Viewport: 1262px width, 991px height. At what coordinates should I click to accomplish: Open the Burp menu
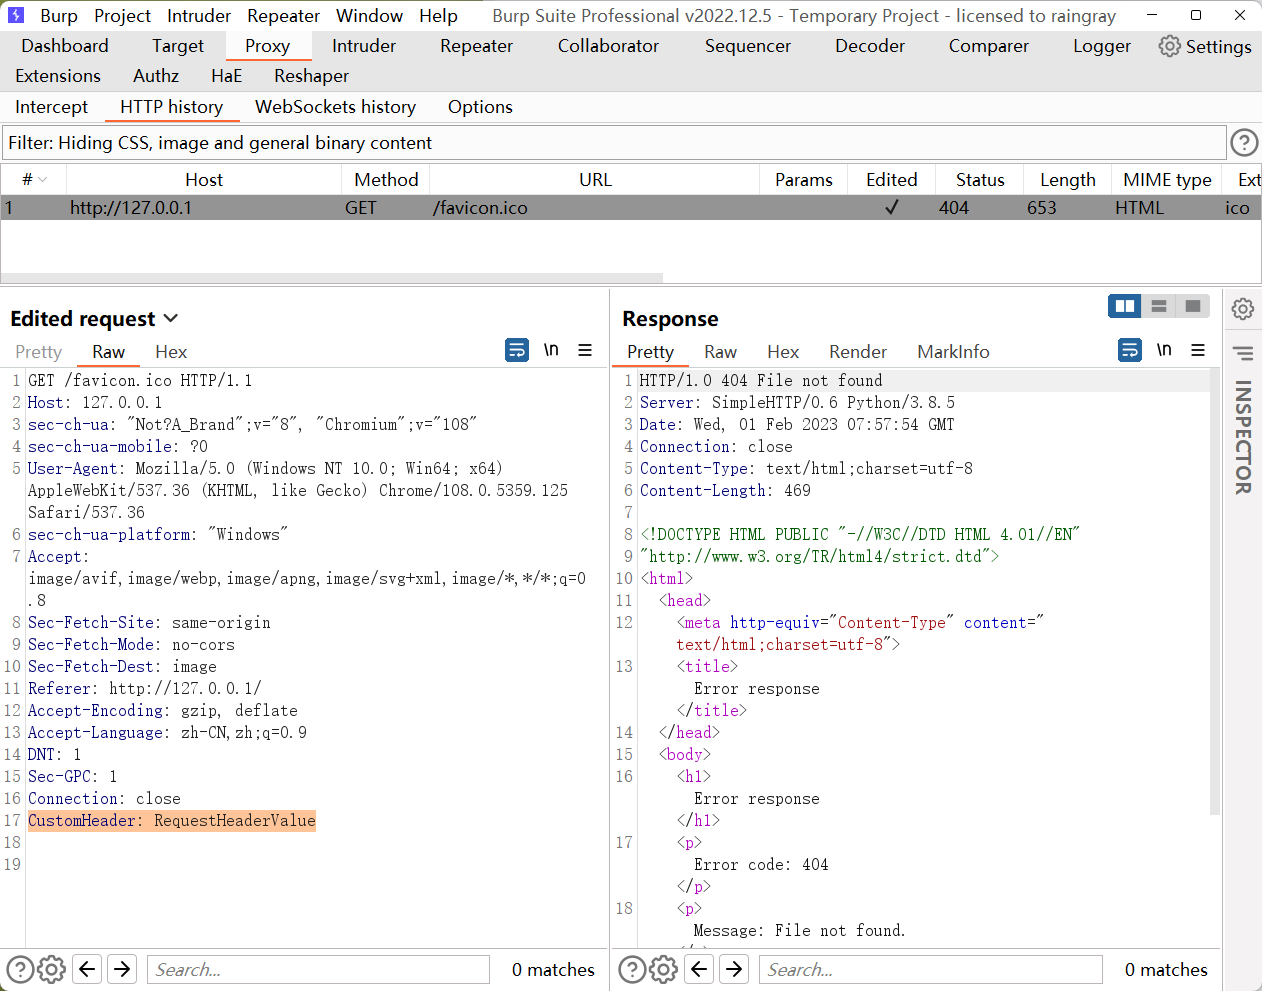tap(59, 16)
